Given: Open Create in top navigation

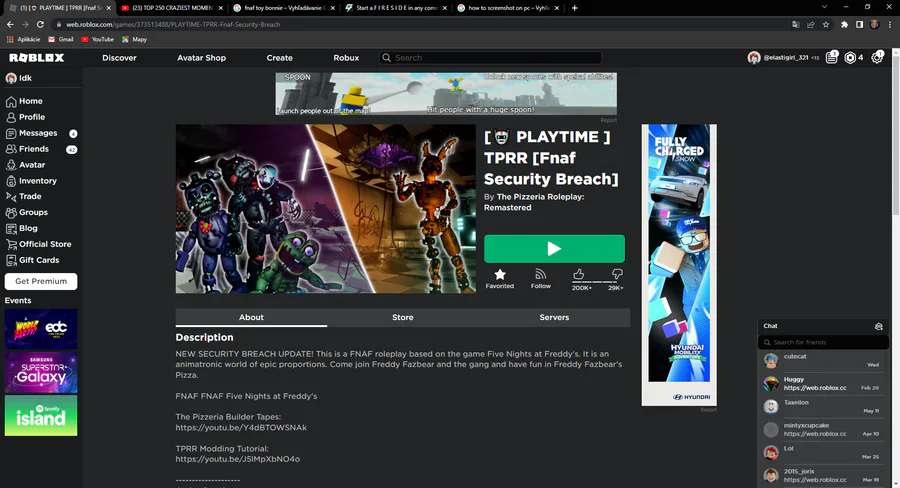Looking at the screenshot, I should point(280,58).
